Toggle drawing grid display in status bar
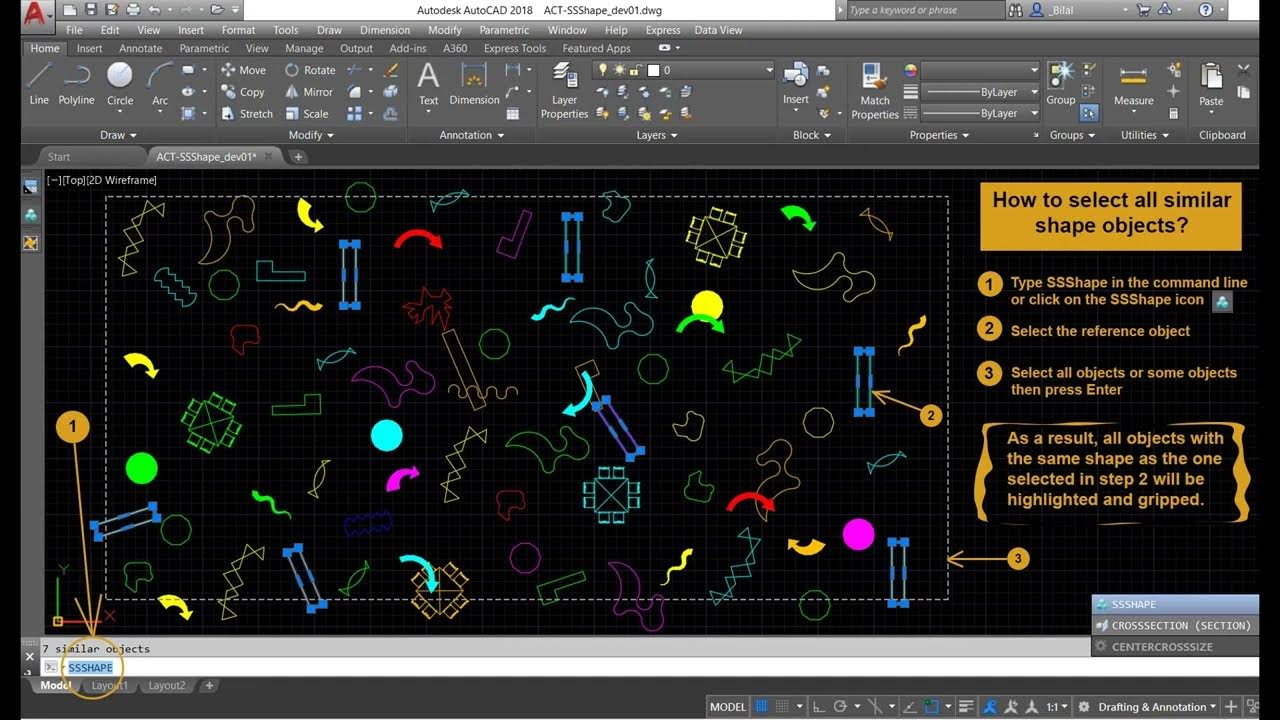This screenshot has height=720, width=1280. pos(763,707)
